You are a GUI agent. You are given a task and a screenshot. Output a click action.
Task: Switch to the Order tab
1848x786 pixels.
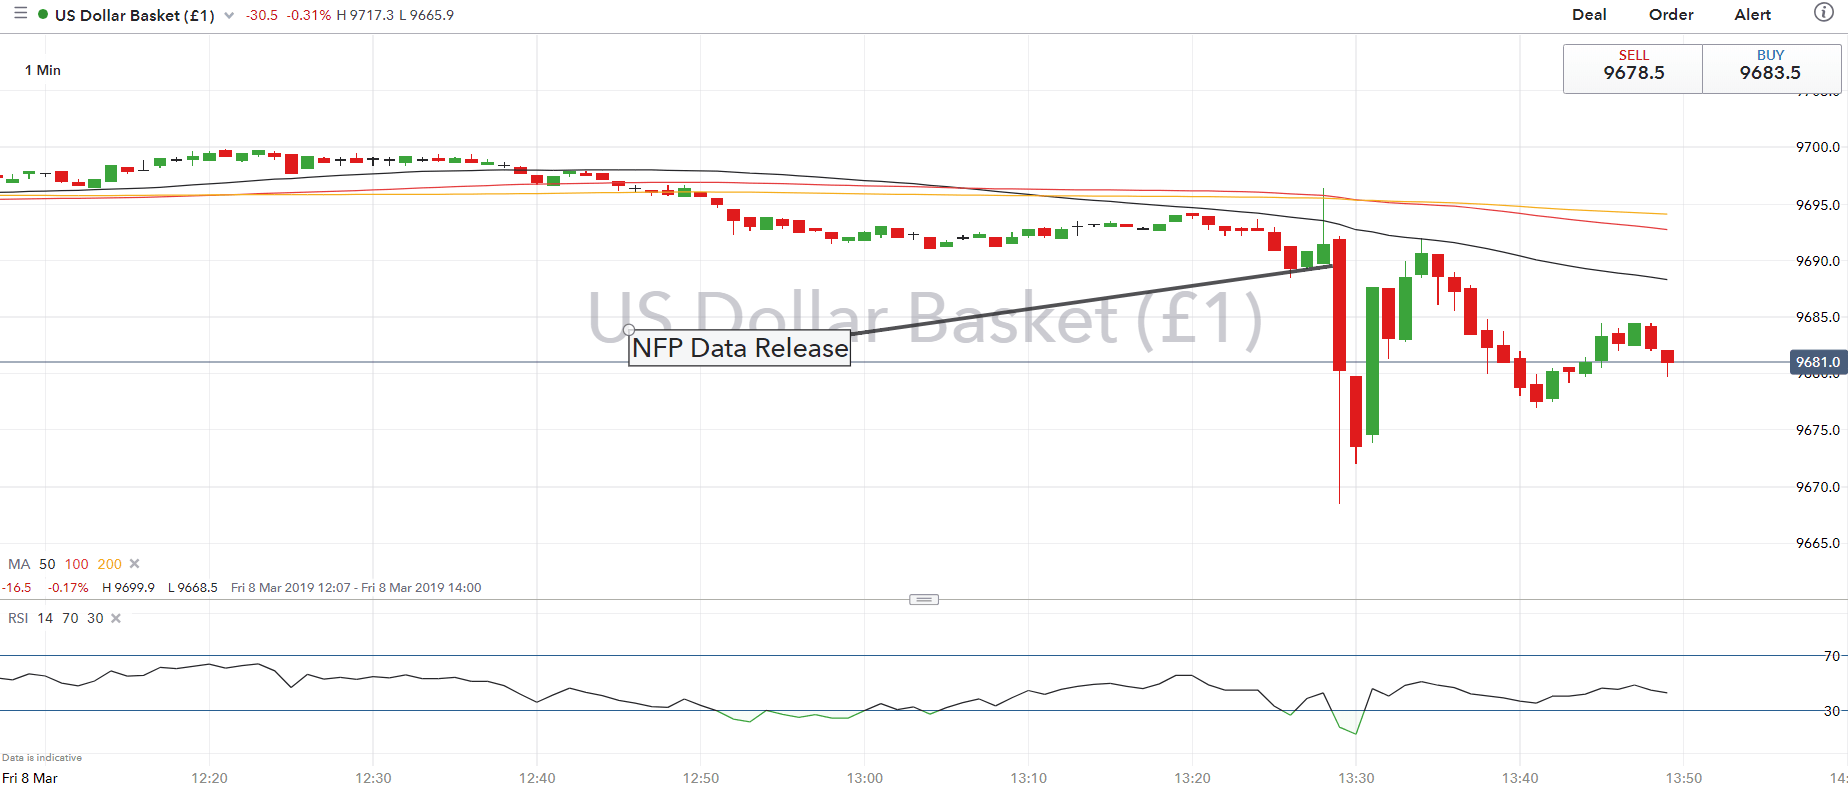point(1671,15)
